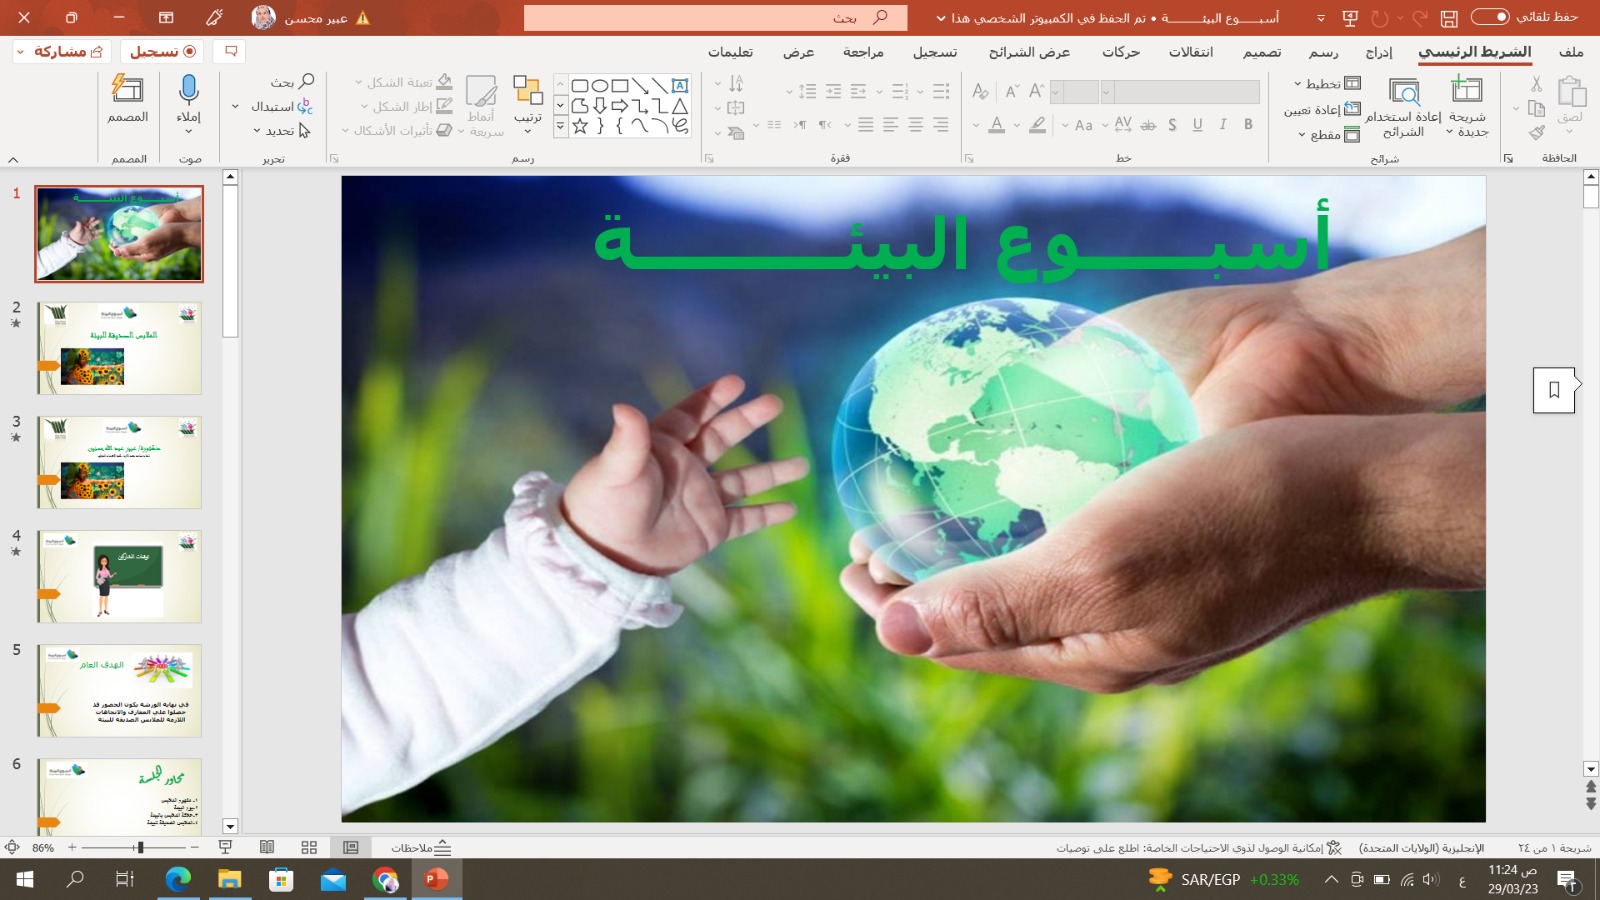The image size is (1600, 900).
Task: Open the Insert (إدراج) tab
Action: click(1379, 52)
